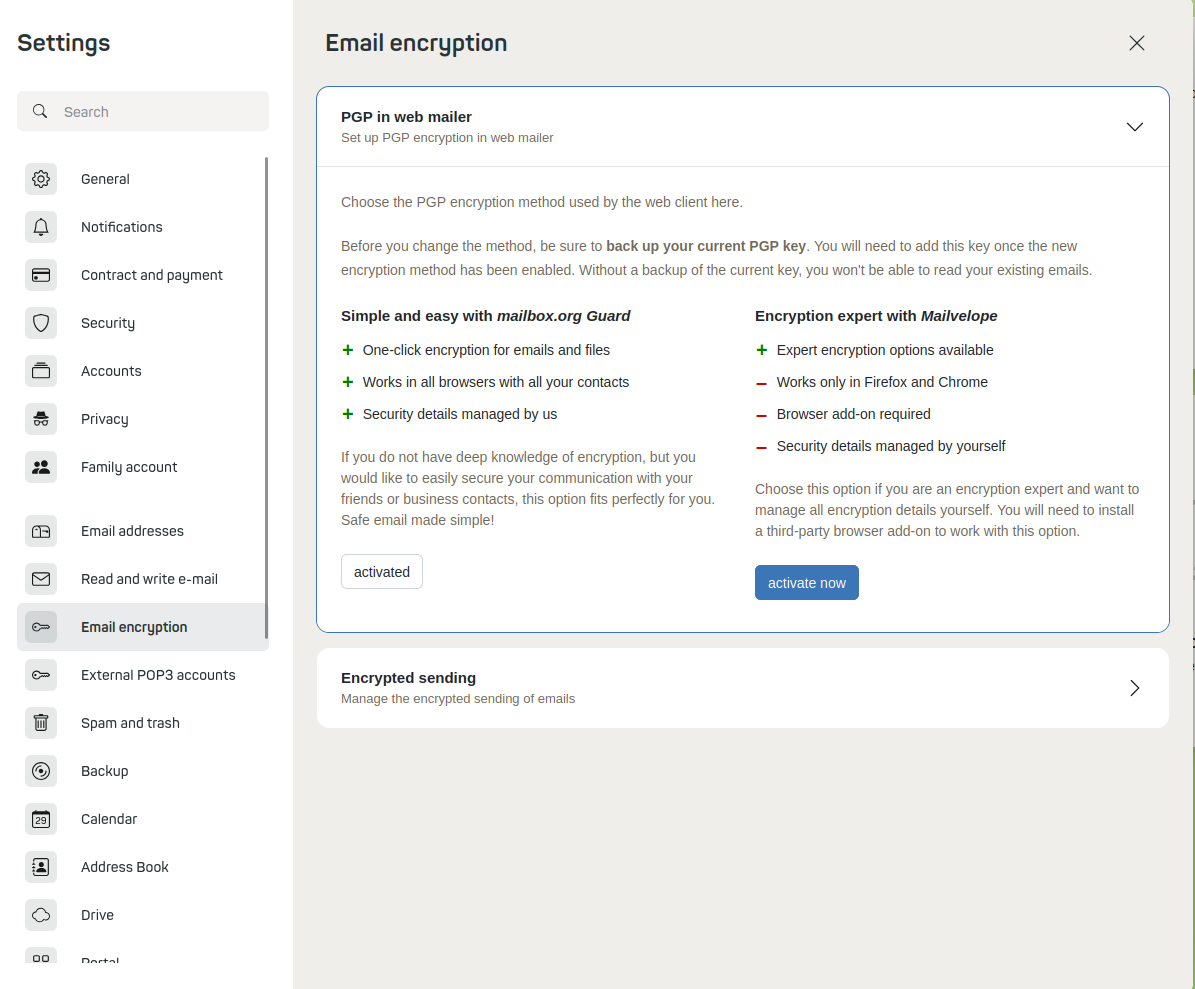Image resolution: width=1195 pixels, height=989 pixels.
Task: Click the External POP3 accounts key icon
Action: coord(41,675)
